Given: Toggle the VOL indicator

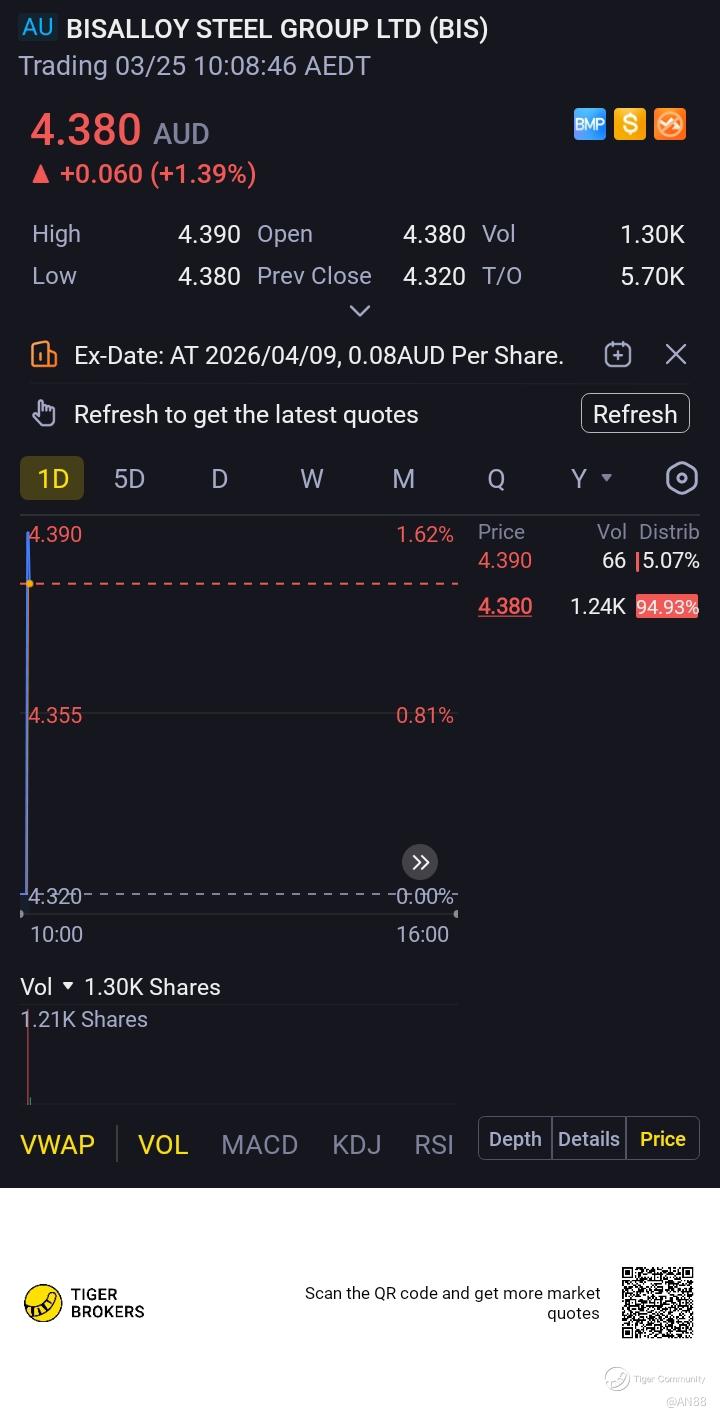Looking at the screenshot, I should pyautogui.click(x=163, y=1144).
